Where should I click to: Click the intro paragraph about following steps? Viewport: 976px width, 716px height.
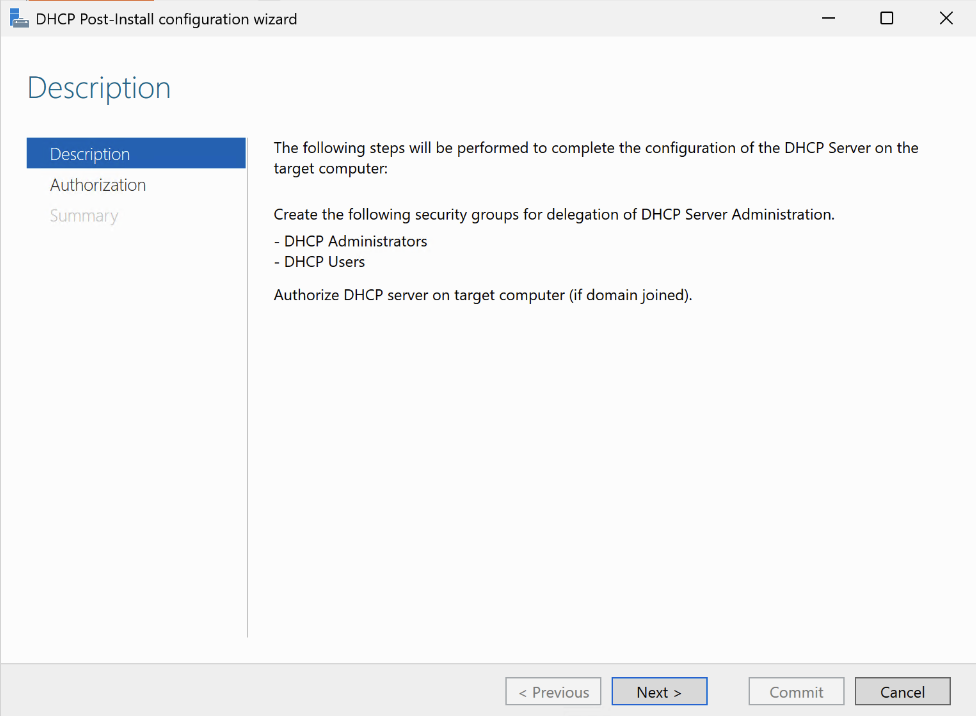[x=595, y=158]
